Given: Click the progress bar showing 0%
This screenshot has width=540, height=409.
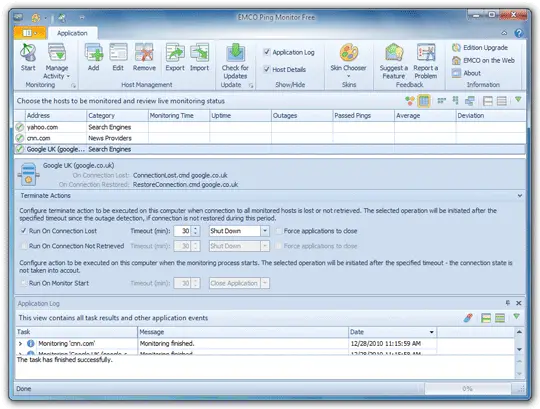Looking at the screenshot, I should 467,389.
